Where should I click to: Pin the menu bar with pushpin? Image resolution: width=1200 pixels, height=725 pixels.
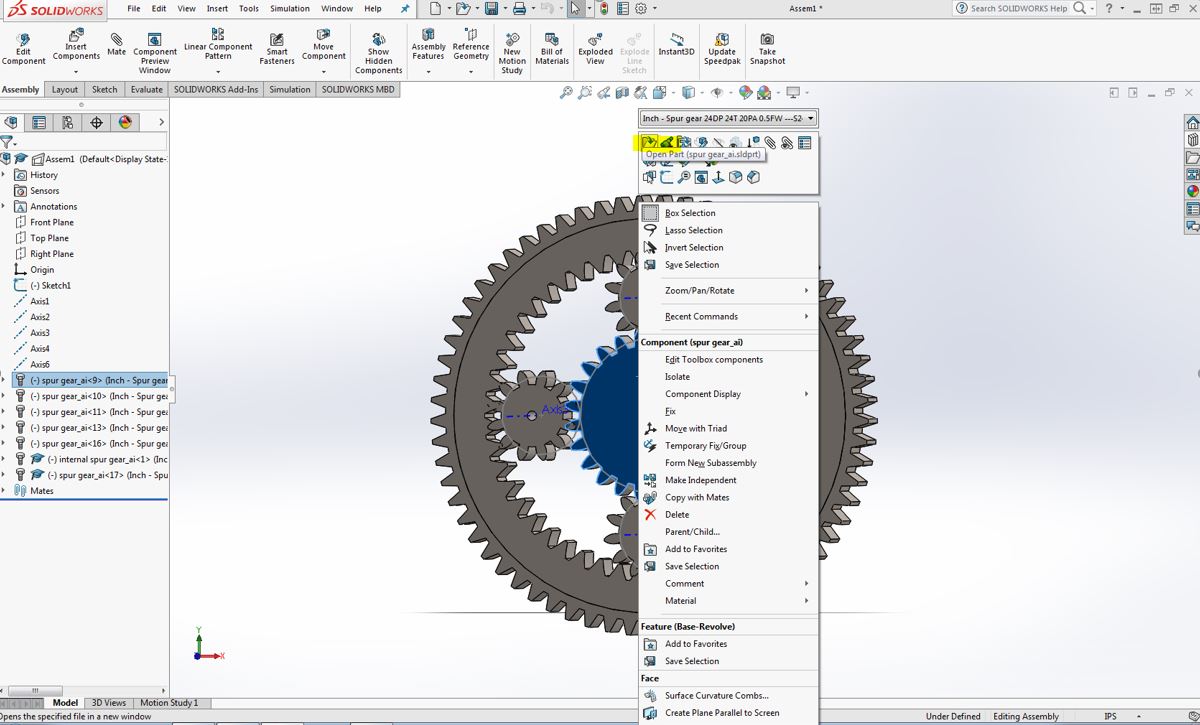(x=405, y=8)
